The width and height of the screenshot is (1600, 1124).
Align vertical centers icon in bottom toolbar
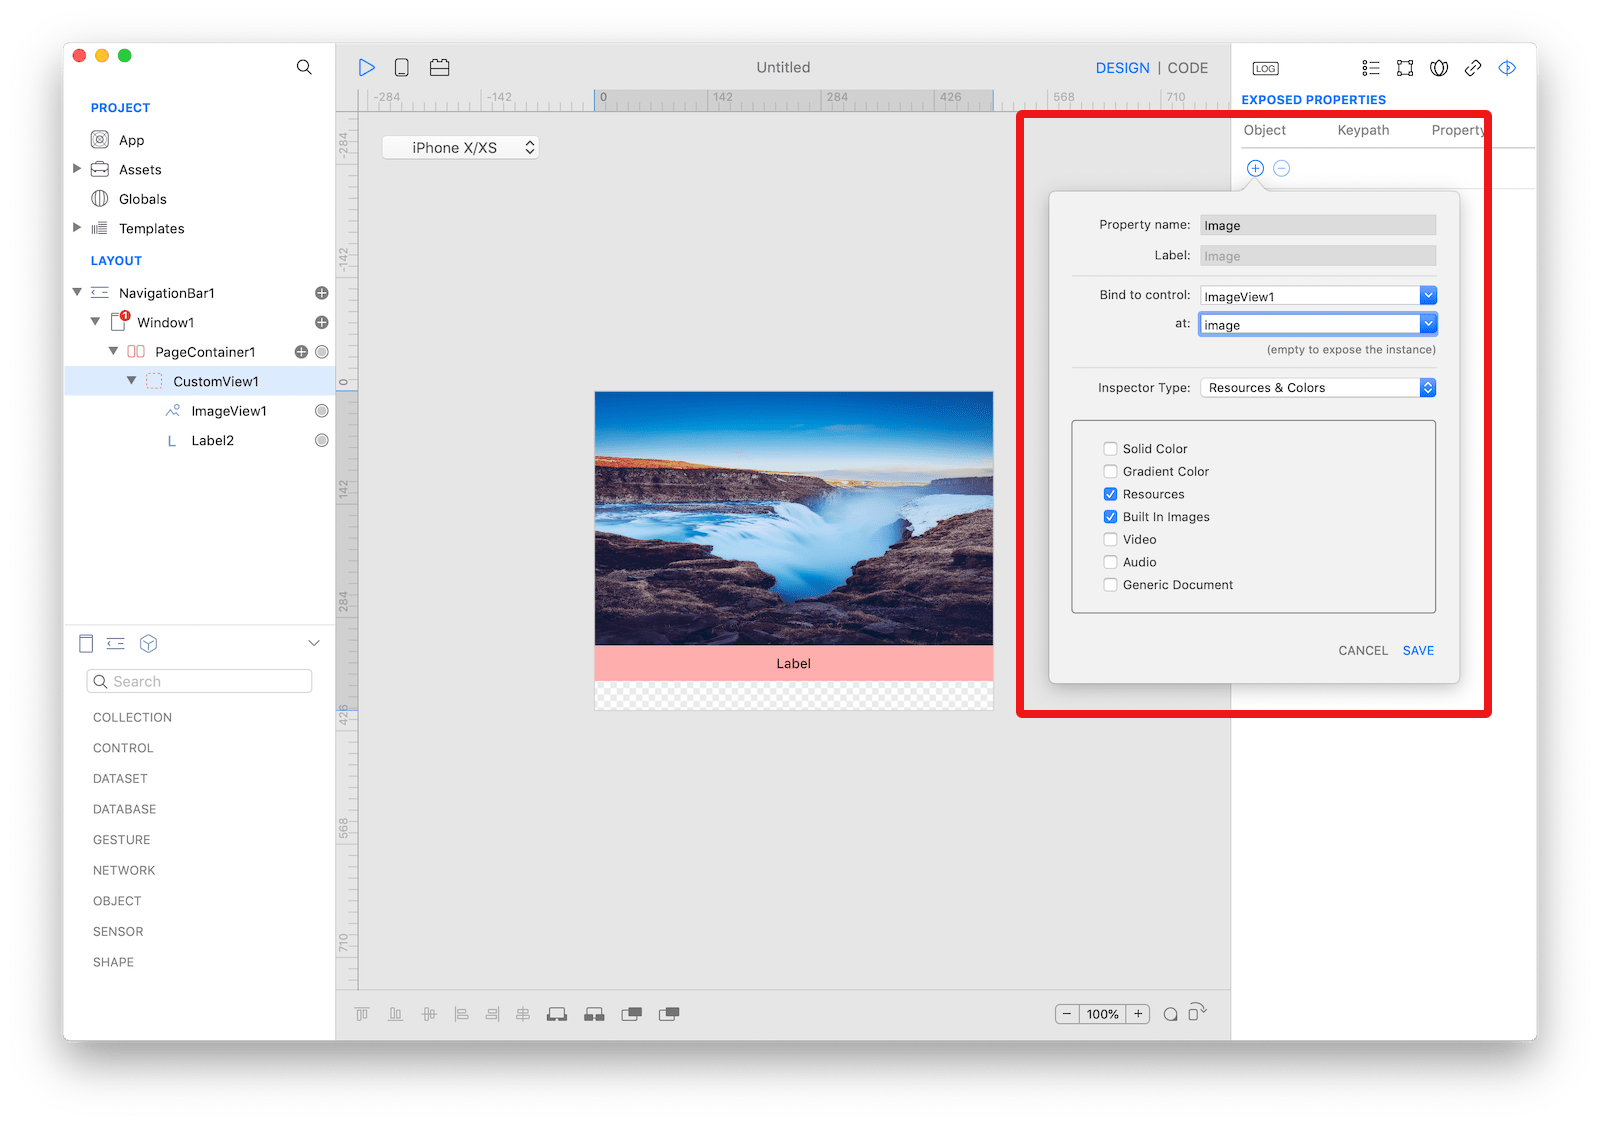point(429,1014)
